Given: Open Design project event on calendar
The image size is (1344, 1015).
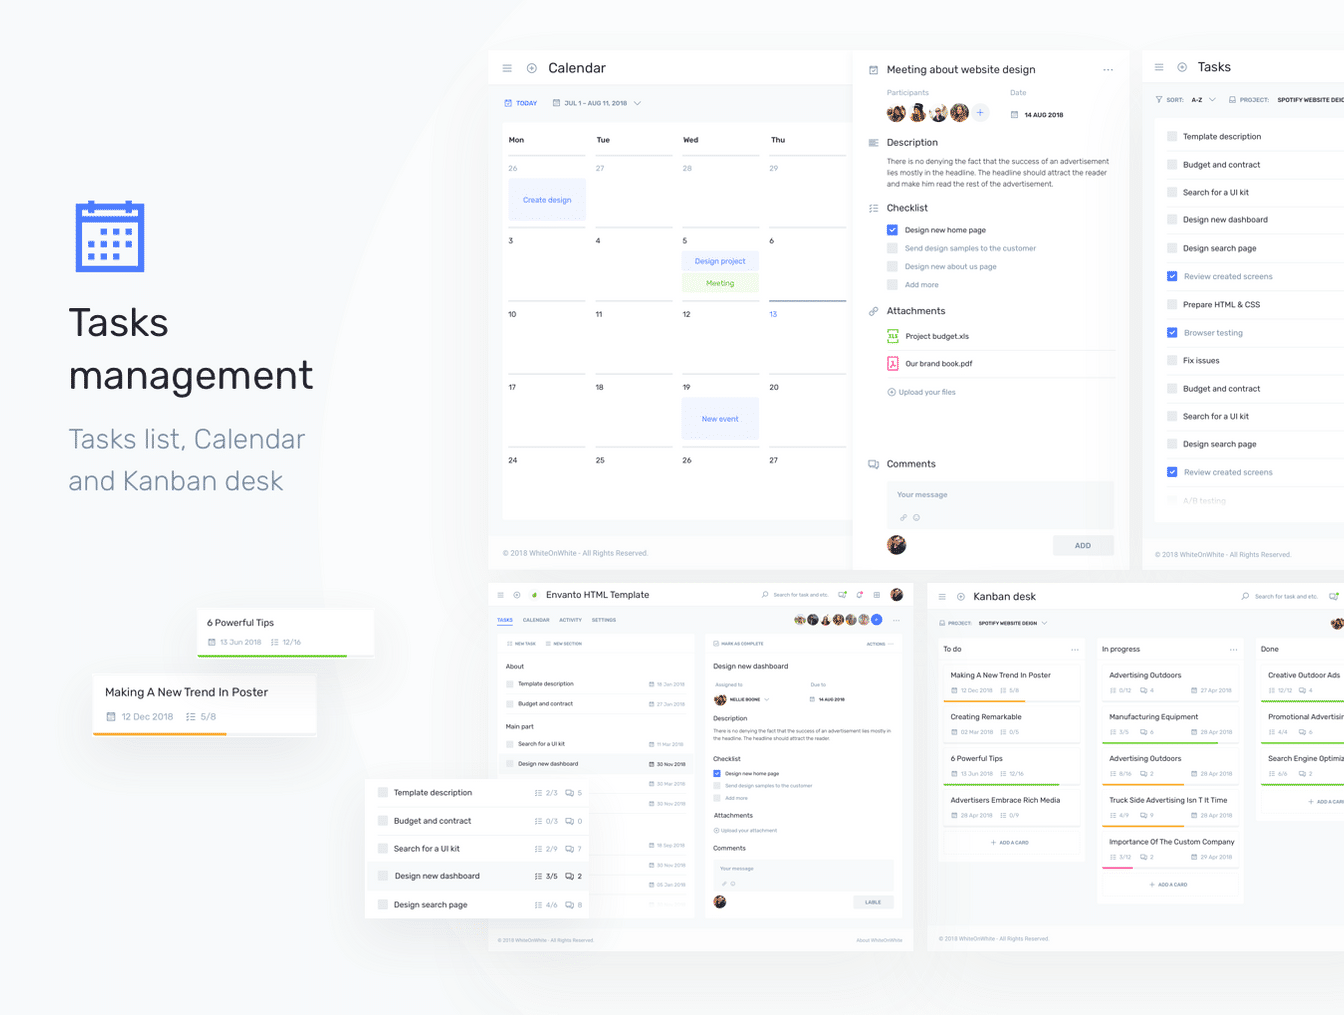Looking at the screenshot, I should 720,261.
